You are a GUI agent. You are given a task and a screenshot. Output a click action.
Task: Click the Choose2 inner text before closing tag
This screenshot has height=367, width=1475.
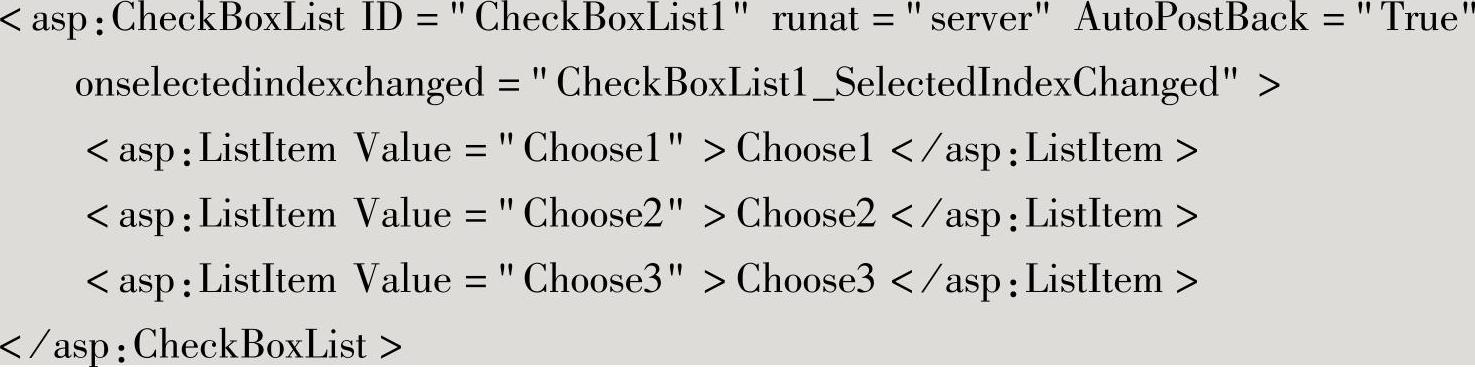[x=805, y=214]
